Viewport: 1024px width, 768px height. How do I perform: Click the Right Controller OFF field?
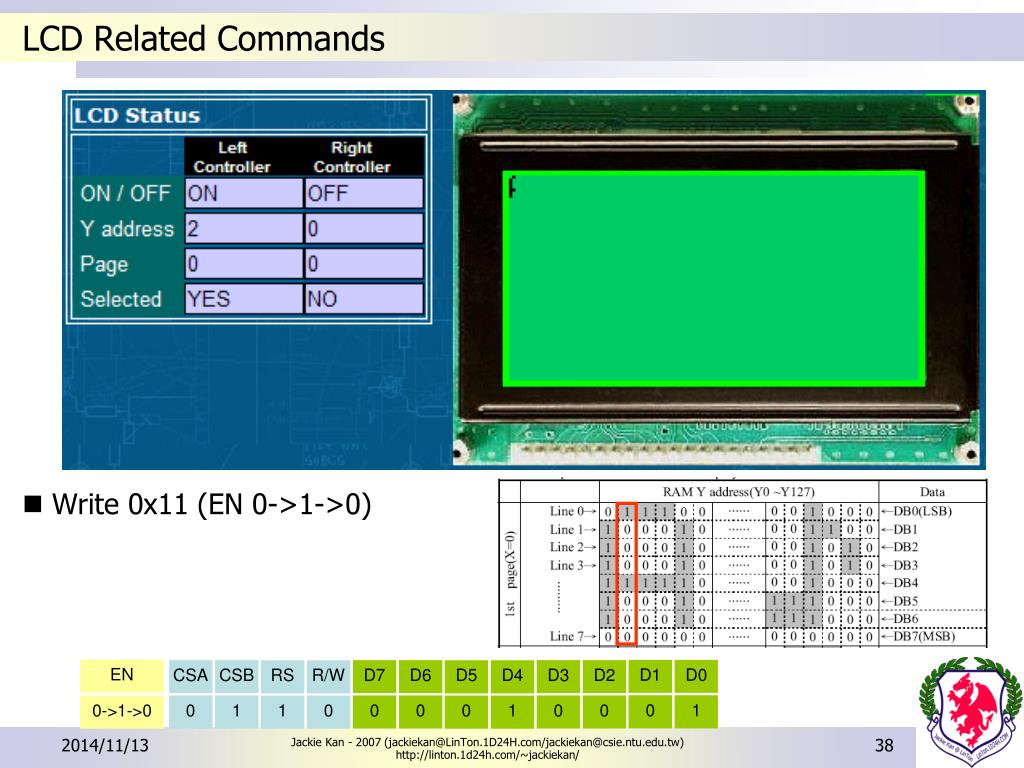click(364, 193)
